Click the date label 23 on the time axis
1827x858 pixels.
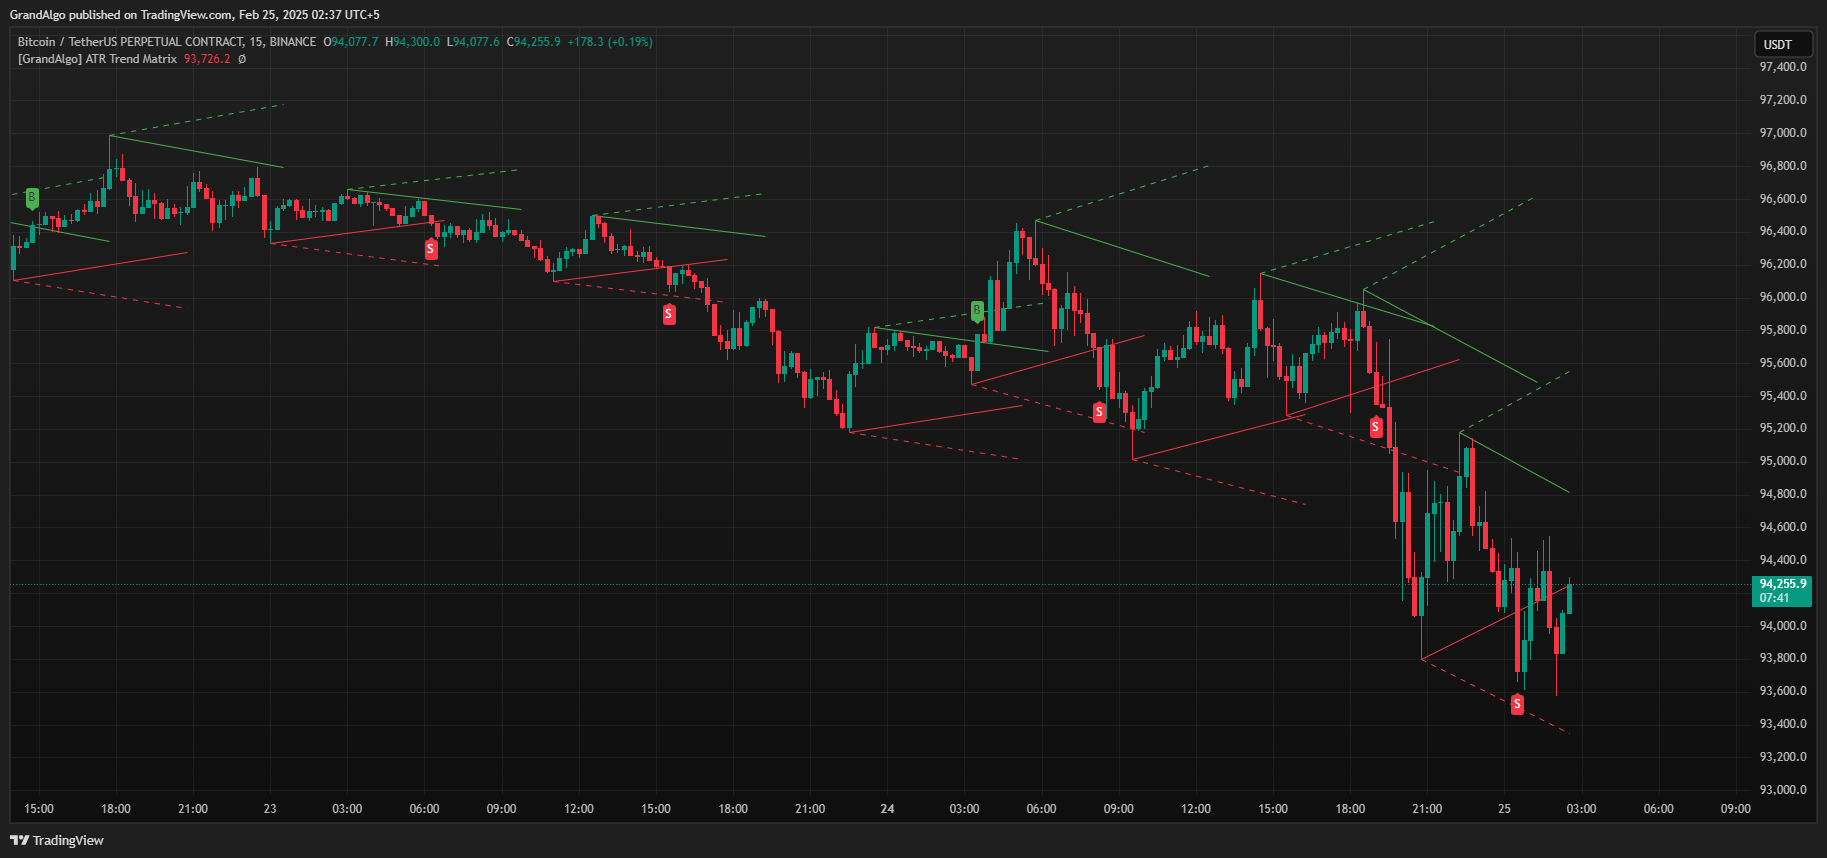coord(270,809)
